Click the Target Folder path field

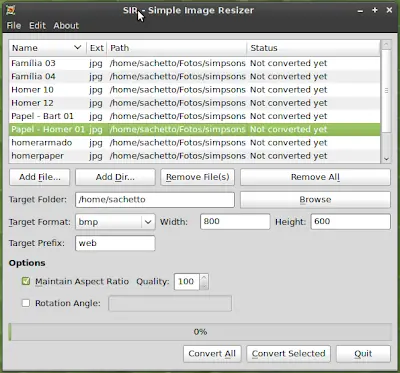point(155,200)
